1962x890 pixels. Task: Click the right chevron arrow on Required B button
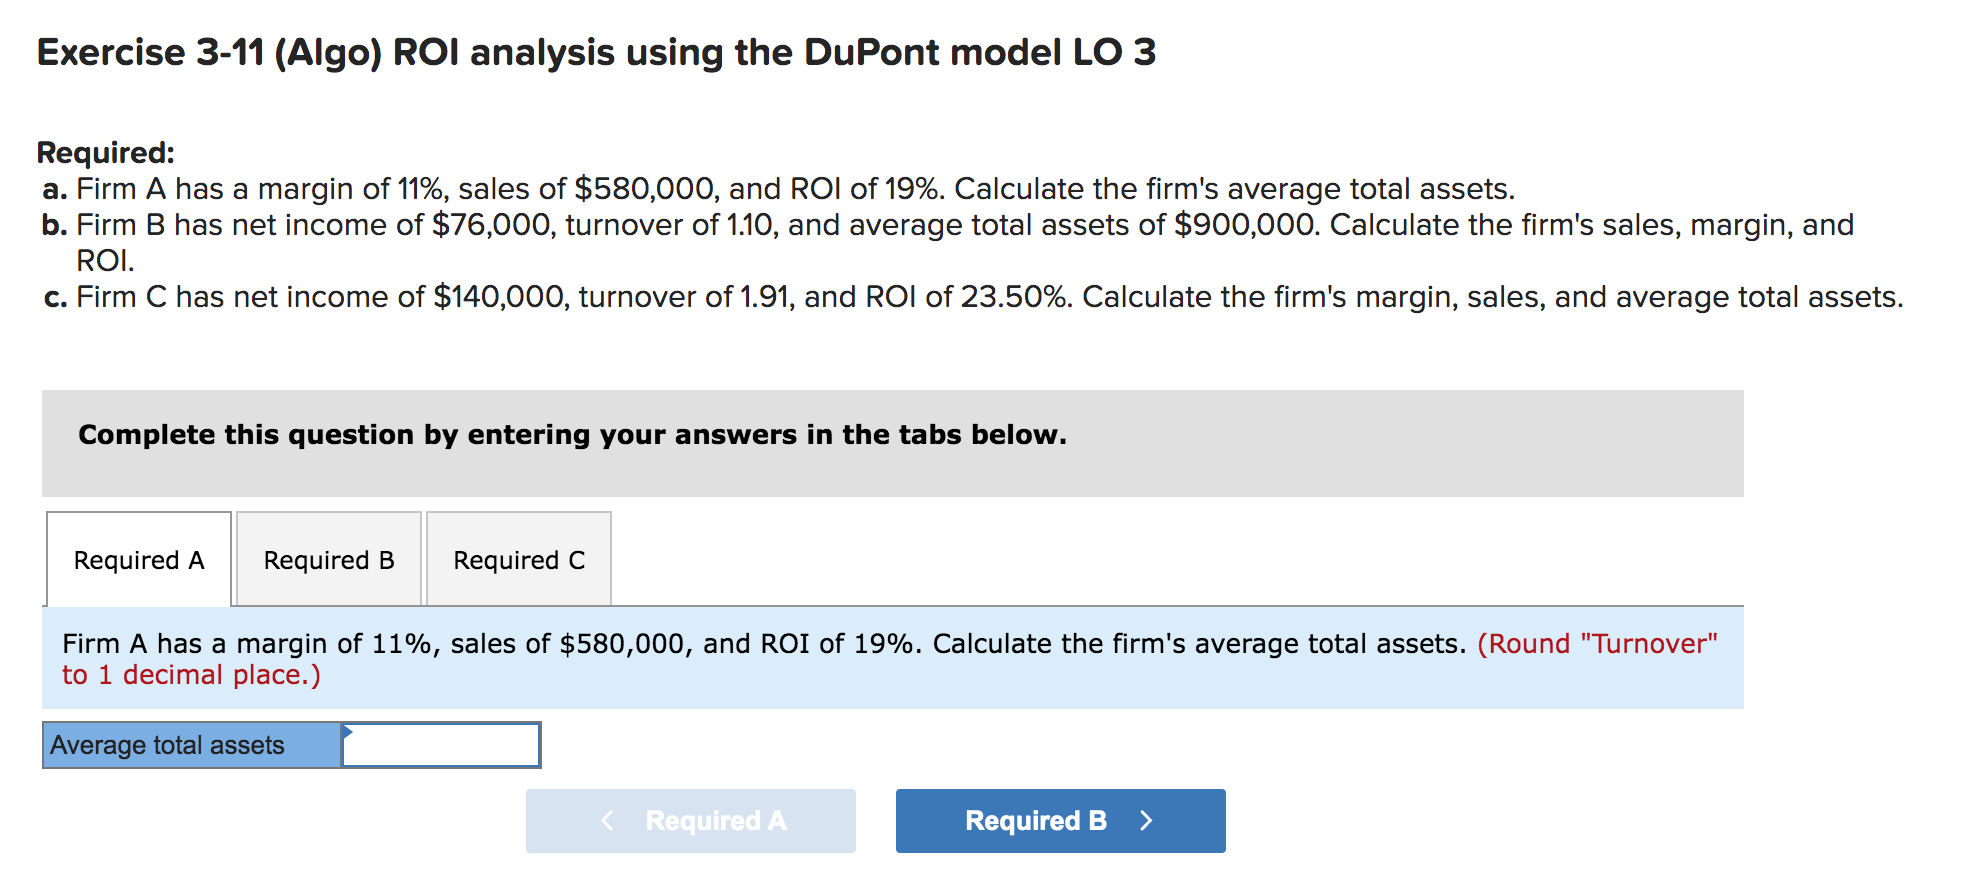pos(1146,821)
